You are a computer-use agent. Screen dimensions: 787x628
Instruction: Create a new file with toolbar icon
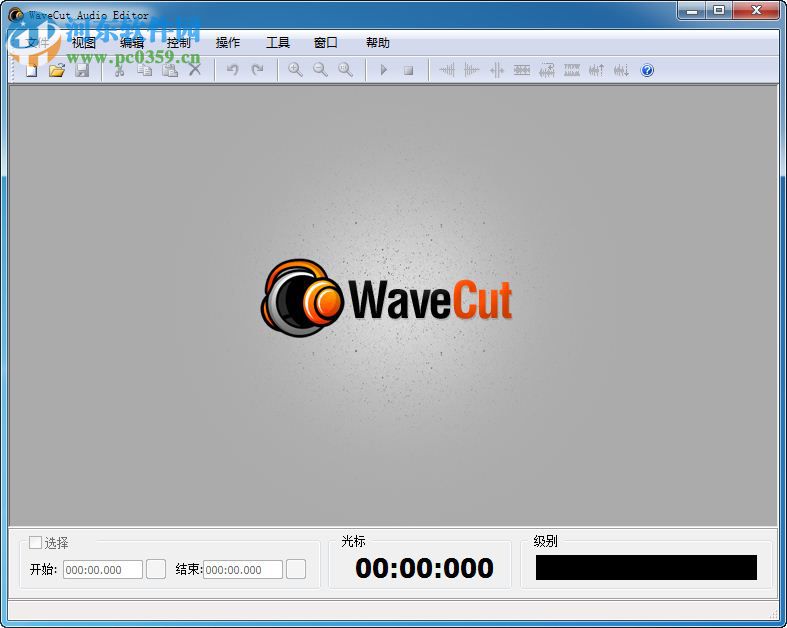[32, 70]
